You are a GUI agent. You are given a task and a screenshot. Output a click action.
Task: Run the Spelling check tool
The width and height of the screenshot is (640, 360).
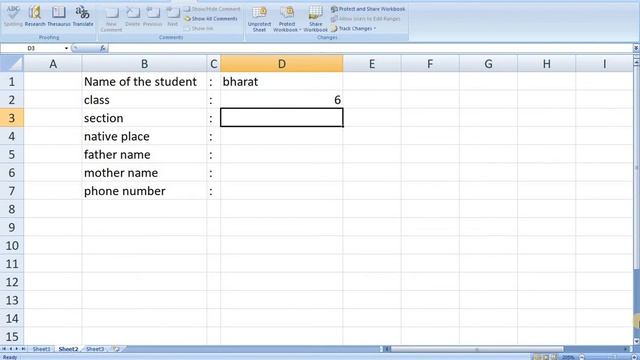pos(13,16)
